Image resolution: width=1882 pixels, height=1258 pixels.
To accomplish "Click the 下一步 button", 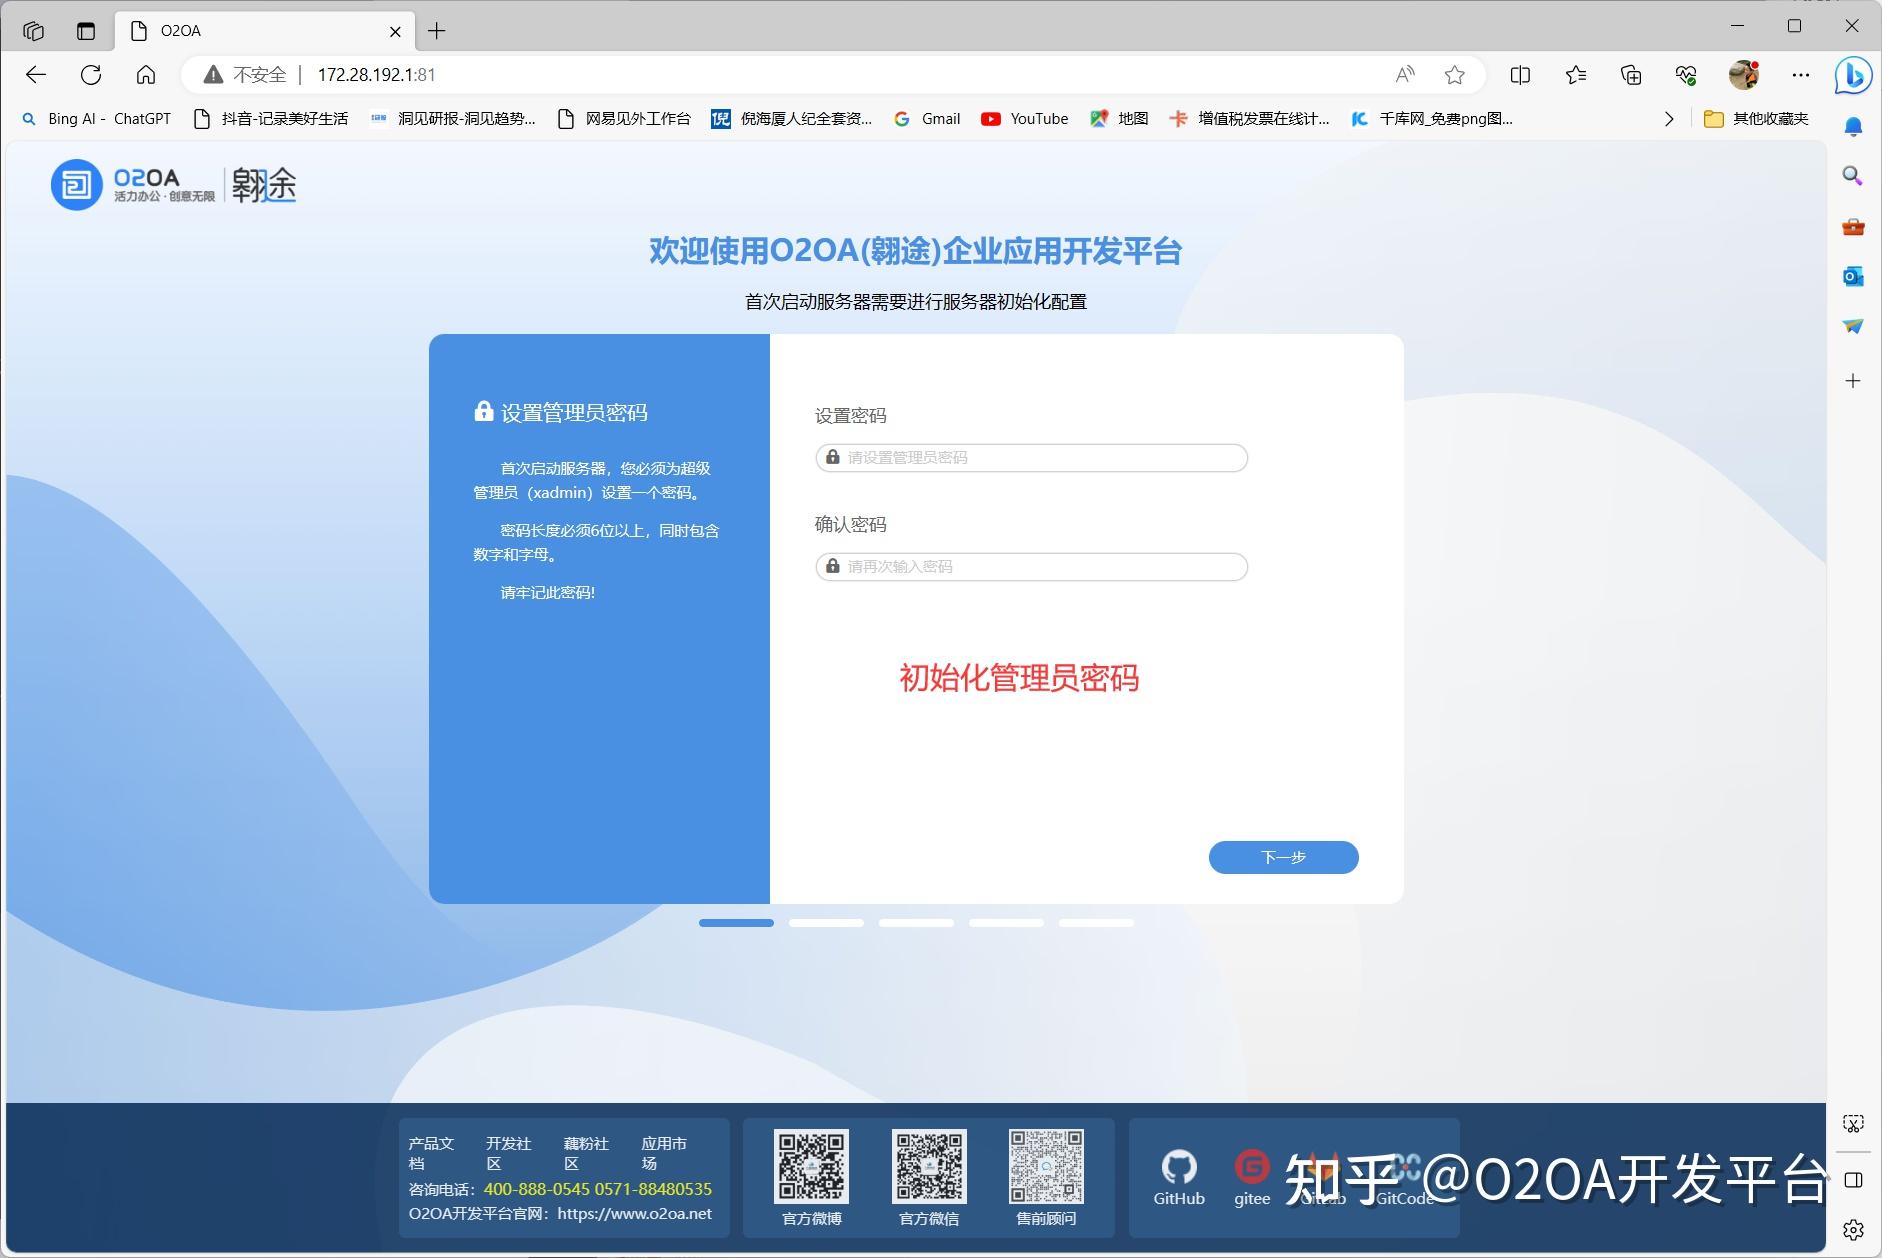I will coord(1283,857).
